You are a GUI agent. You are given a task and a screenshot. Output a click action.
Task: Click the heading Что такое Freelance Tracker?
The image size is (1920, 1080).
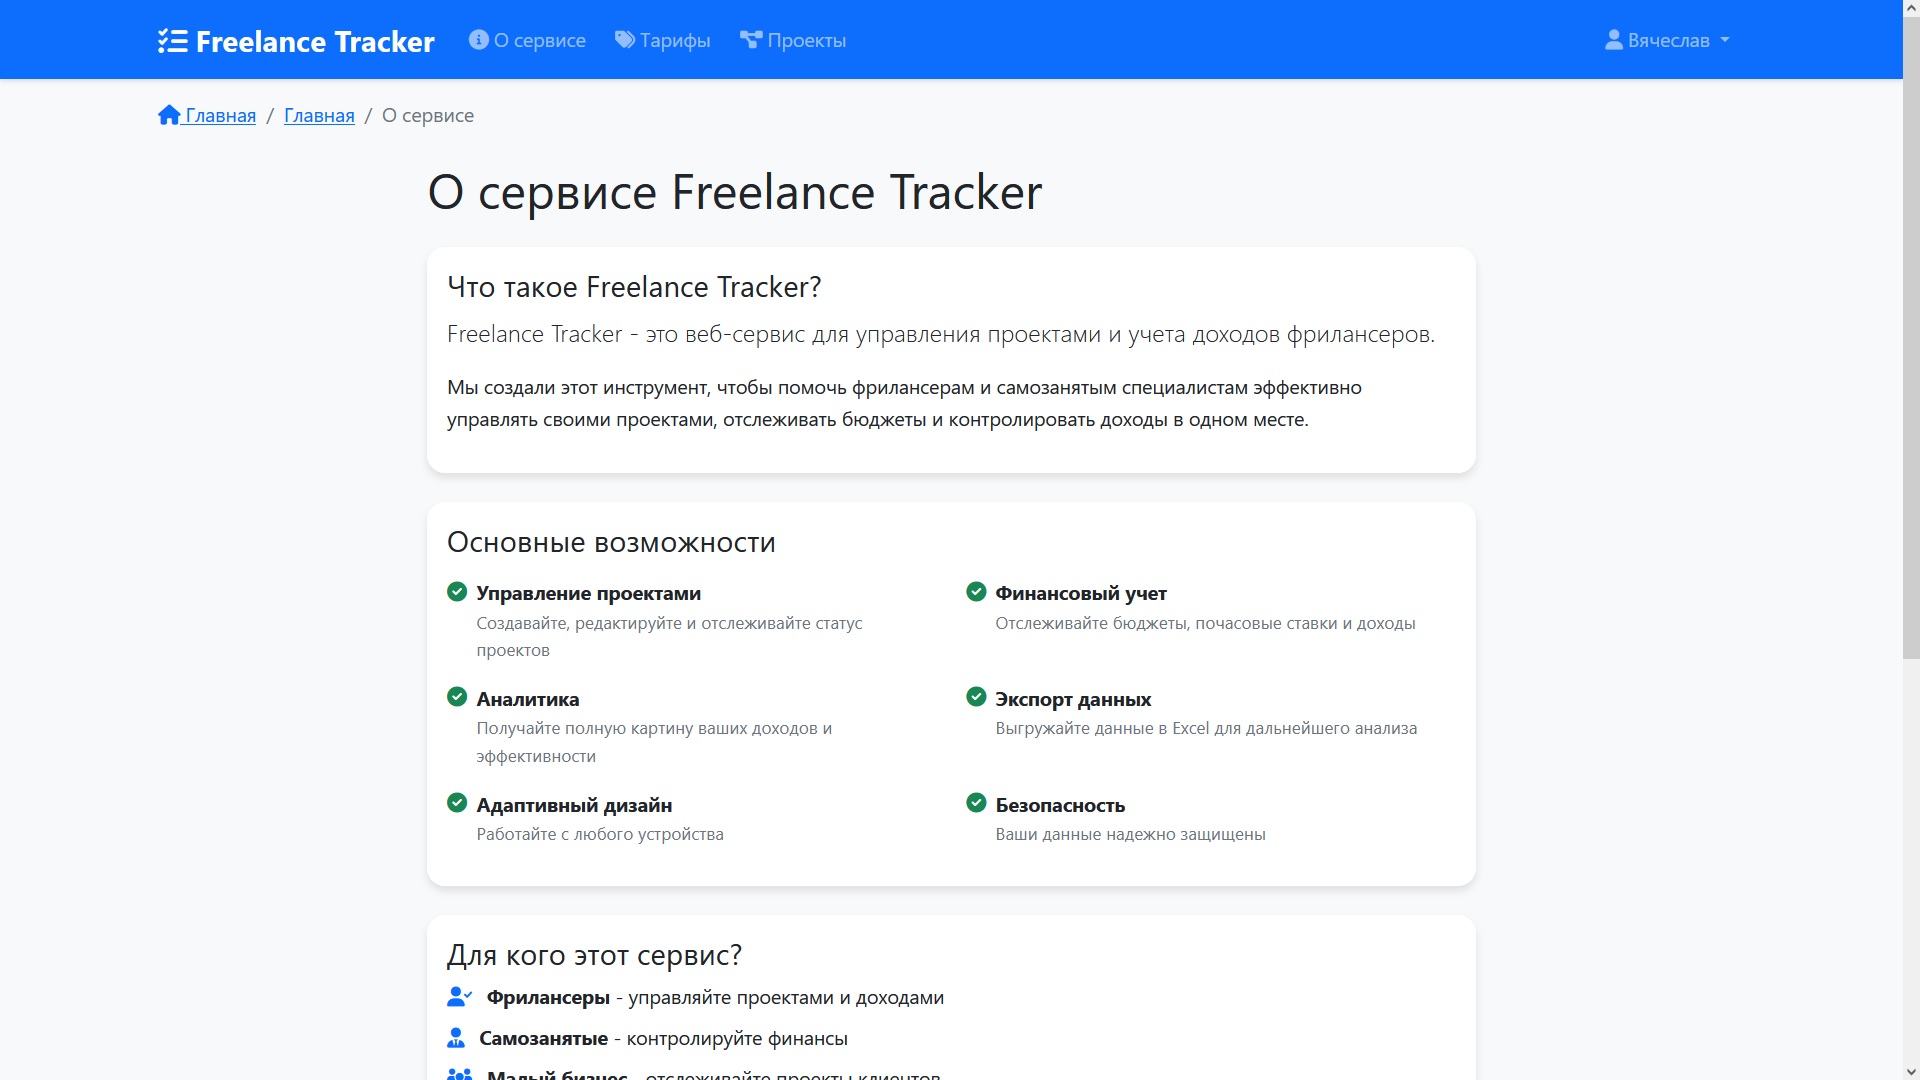click(634, 287)
